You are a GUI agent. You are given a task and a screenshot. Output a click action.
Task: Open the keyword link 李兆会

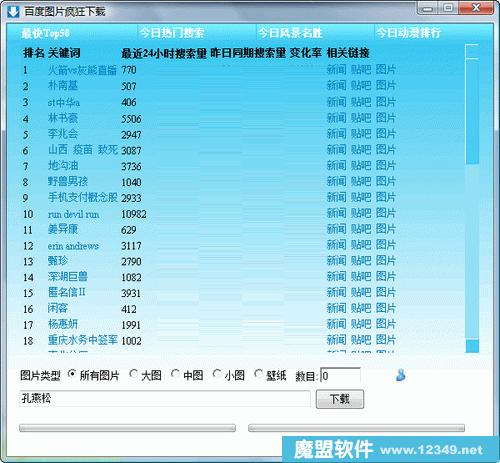(x=63, y=134)
